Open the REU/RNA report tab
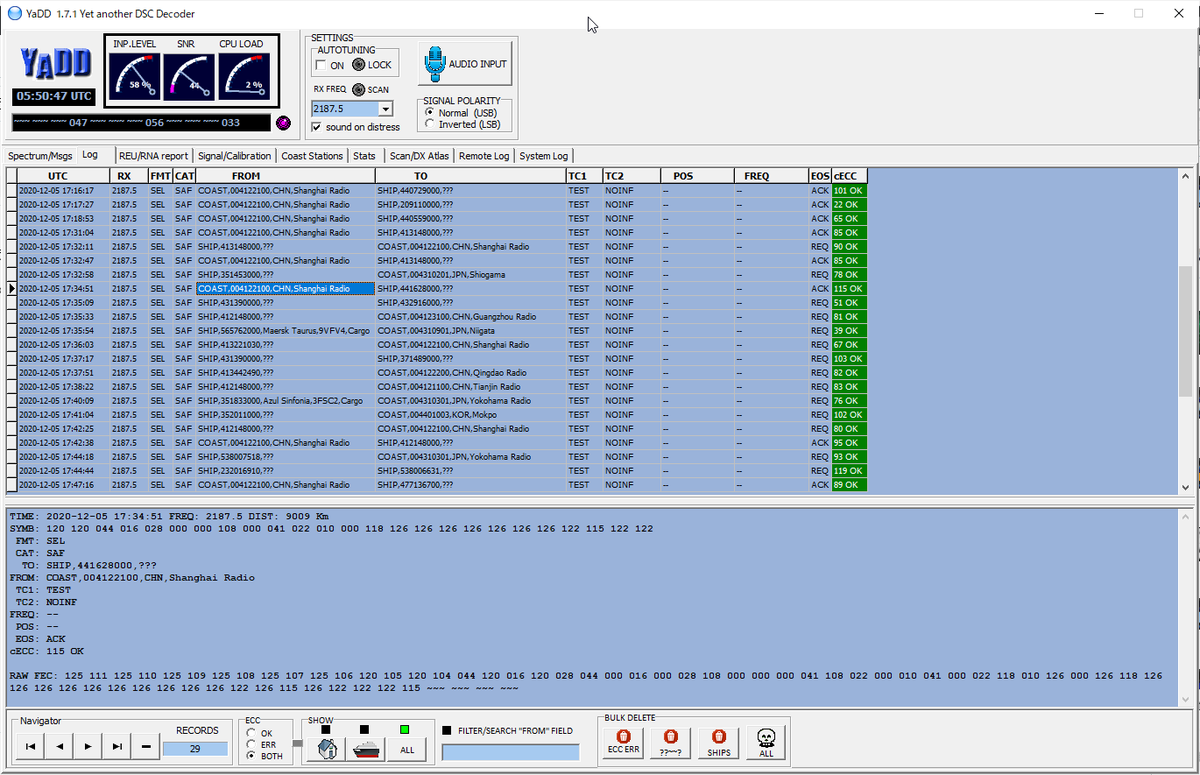 tap(153, 156)
